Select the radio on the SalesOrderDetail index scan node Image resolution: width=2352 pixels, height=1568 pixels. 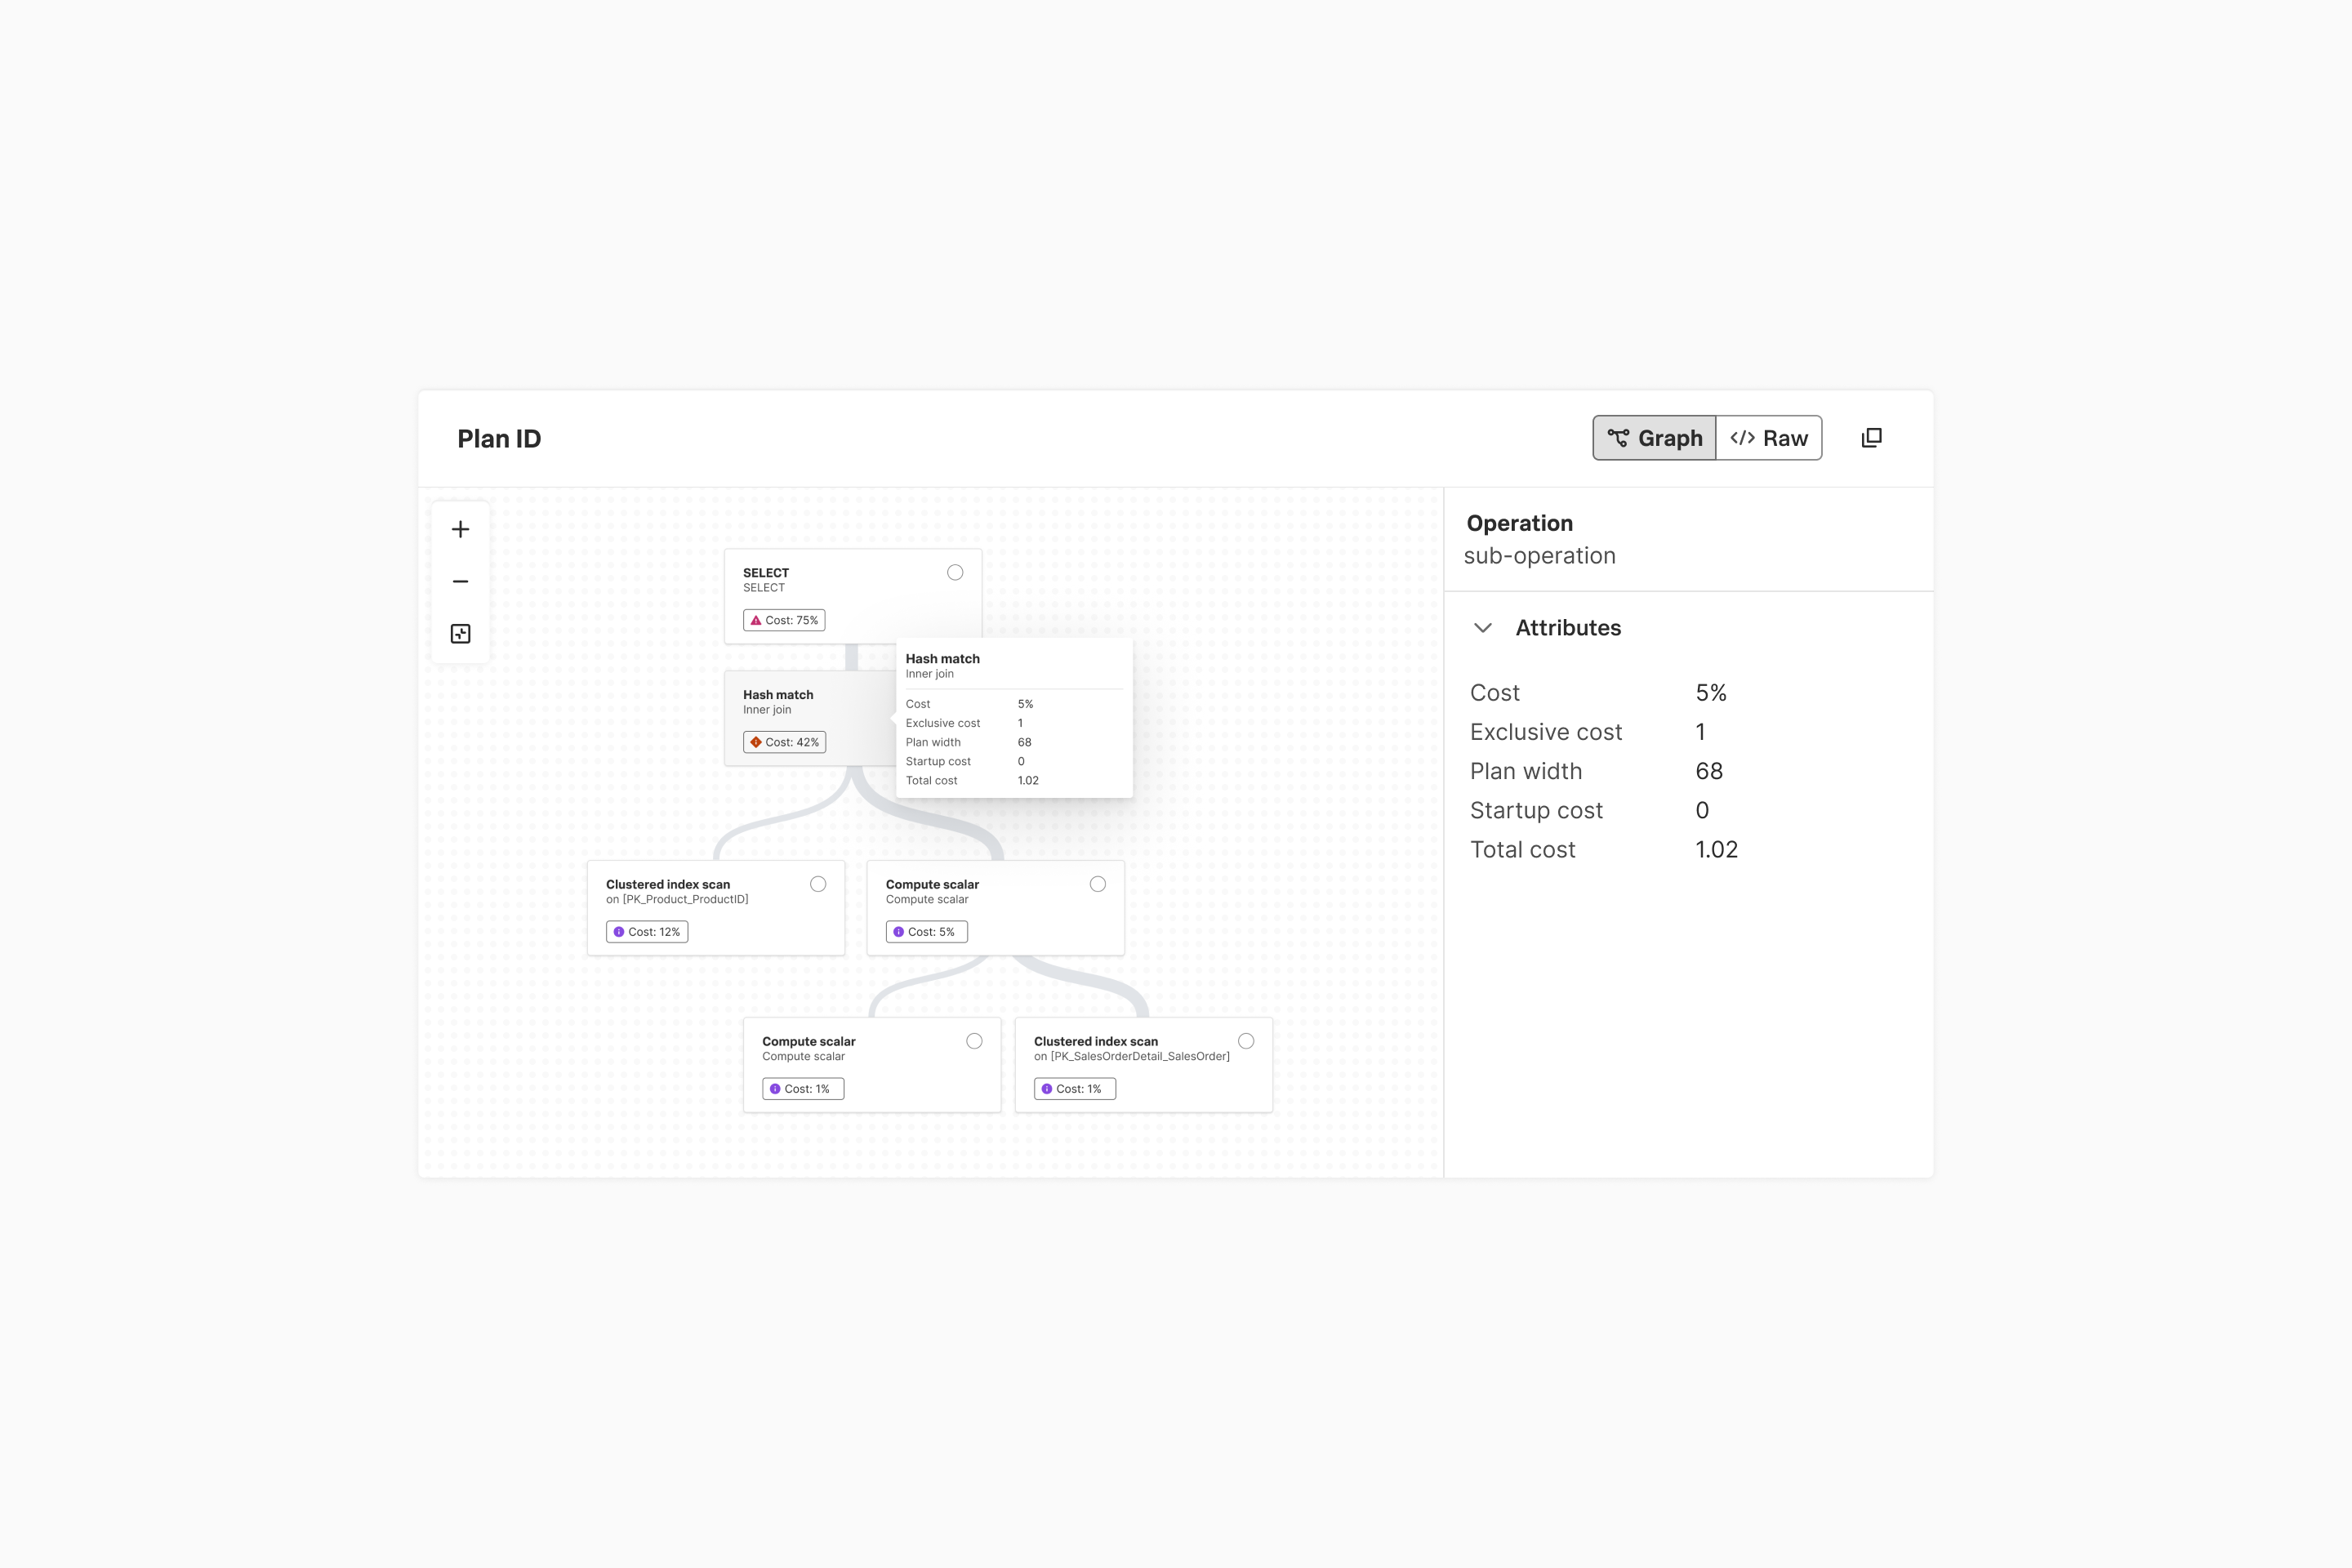1246,1040
